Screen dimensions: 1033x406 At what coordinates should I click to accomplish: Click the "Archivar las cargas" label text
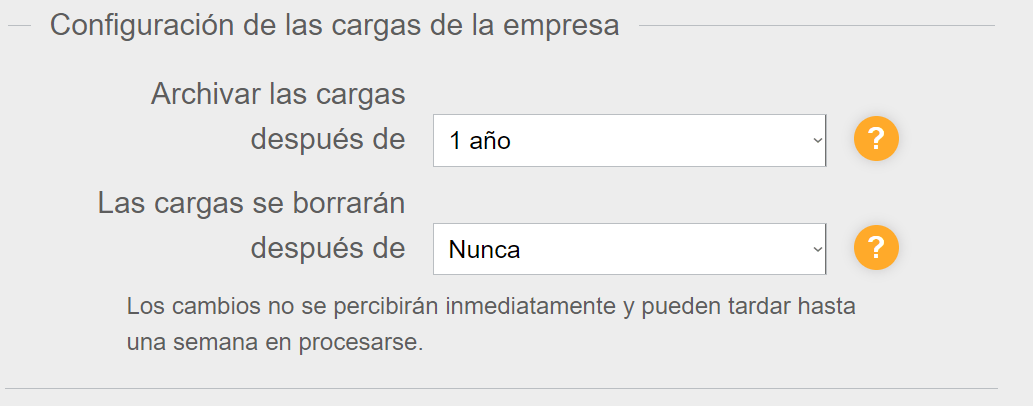[x=278, y=94]
